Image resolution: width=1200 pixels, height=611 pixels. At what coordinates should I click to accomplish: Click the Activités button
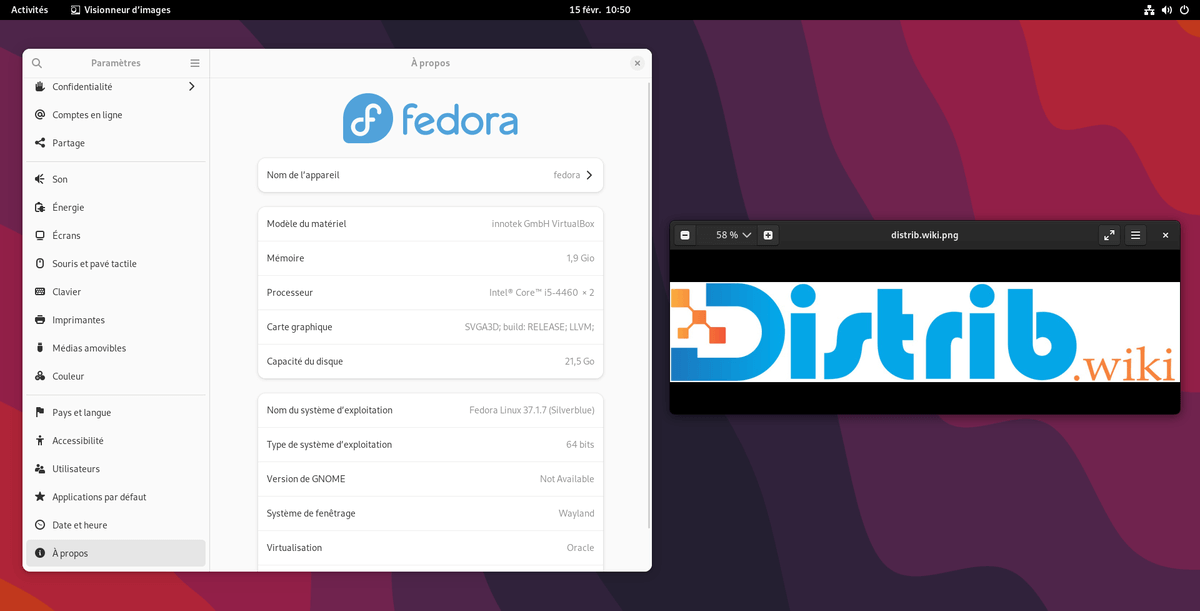29,10
